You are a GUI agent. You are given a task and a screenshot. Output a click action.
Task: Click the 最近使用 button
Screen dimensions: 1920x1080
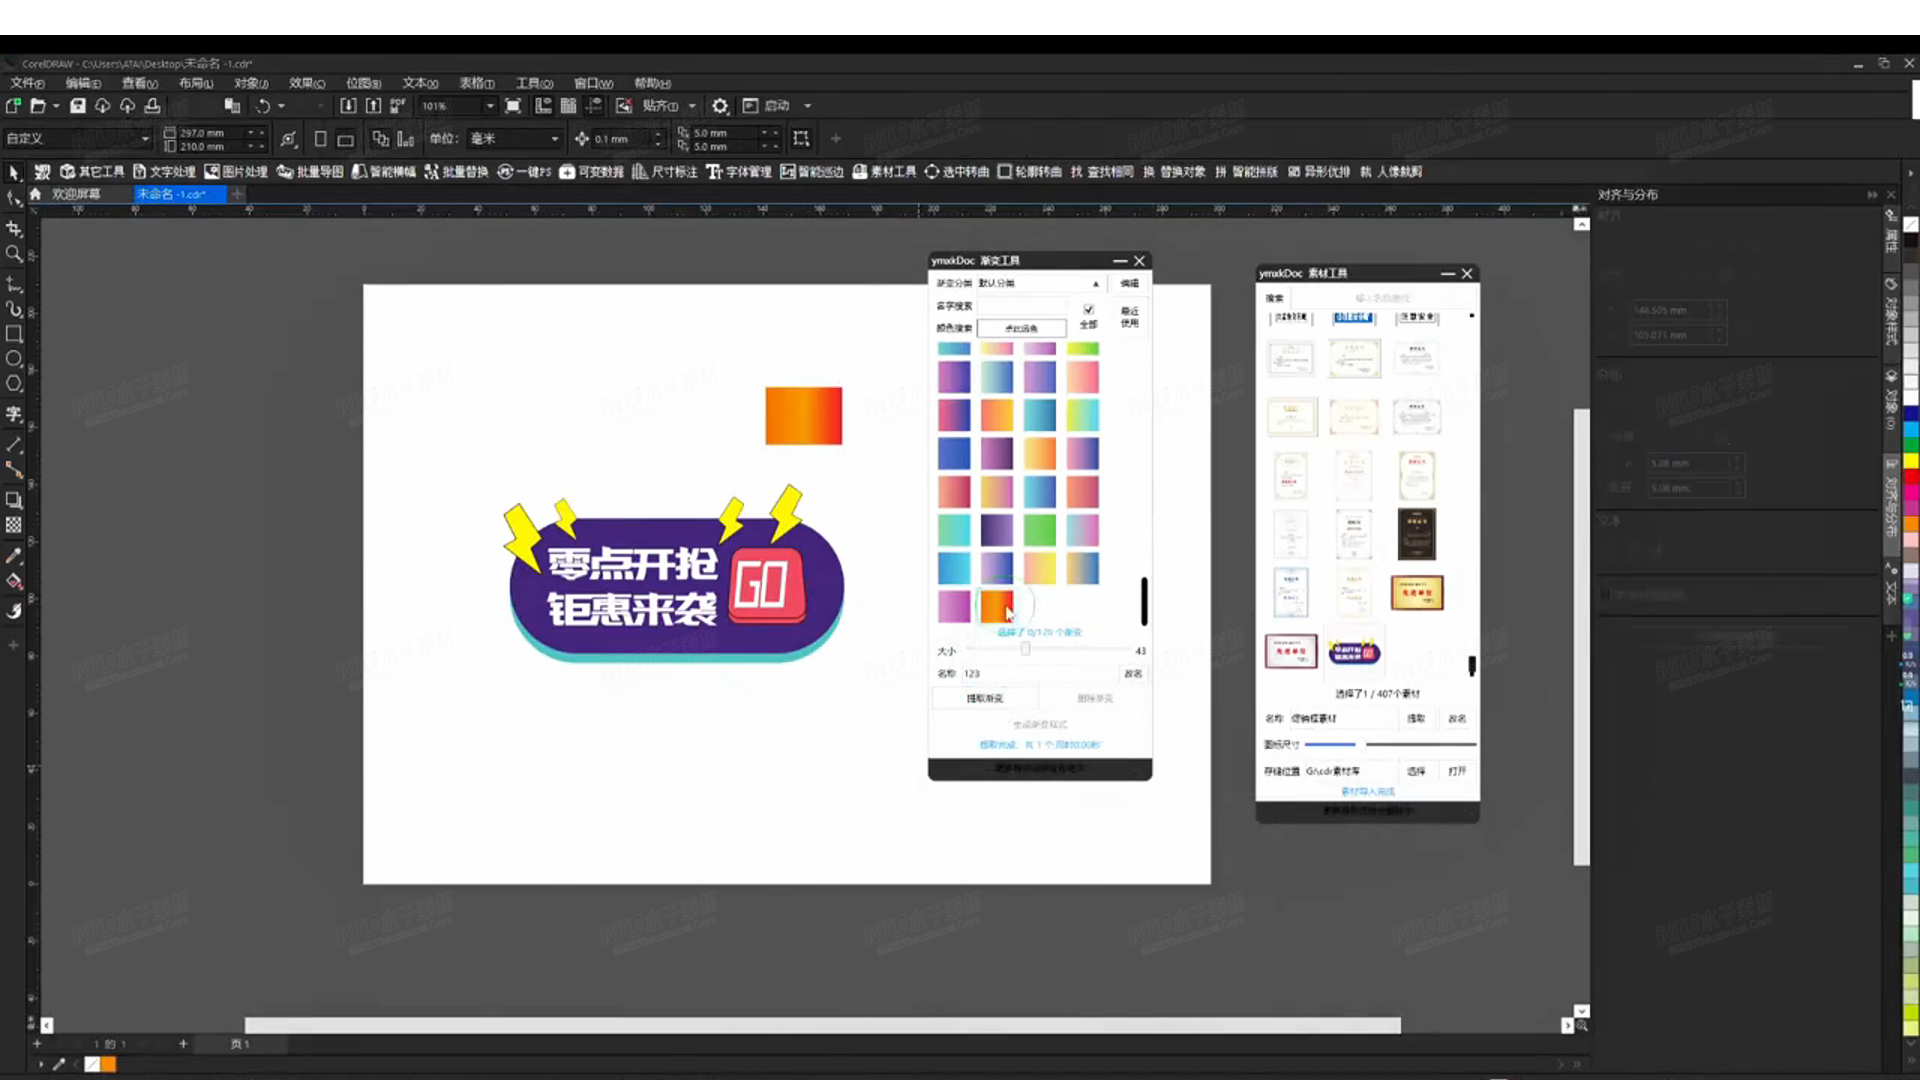[x=1129, y=317]
